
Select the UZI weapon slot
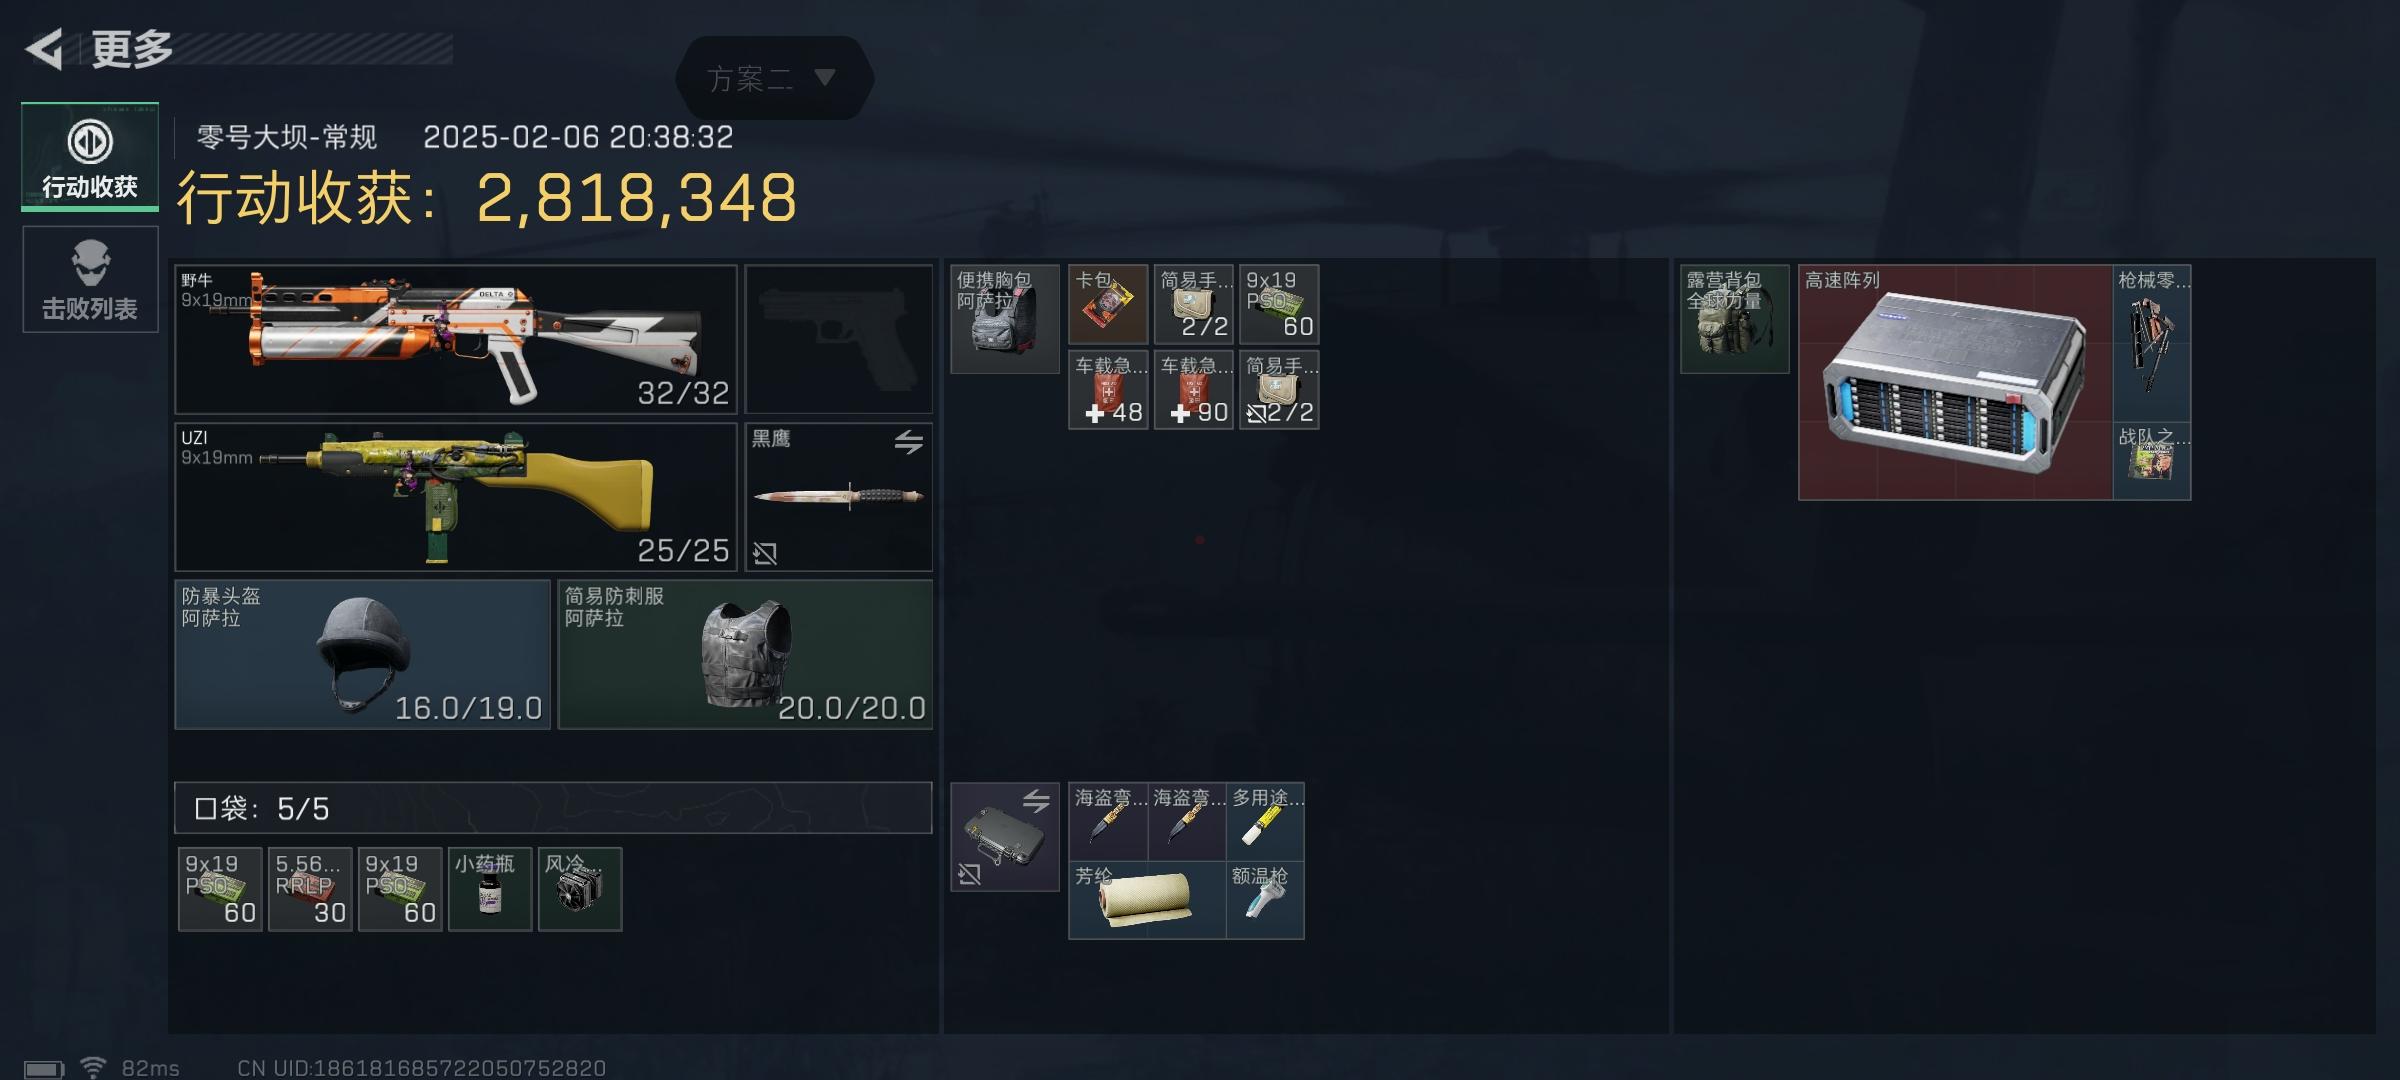(456, 497)
